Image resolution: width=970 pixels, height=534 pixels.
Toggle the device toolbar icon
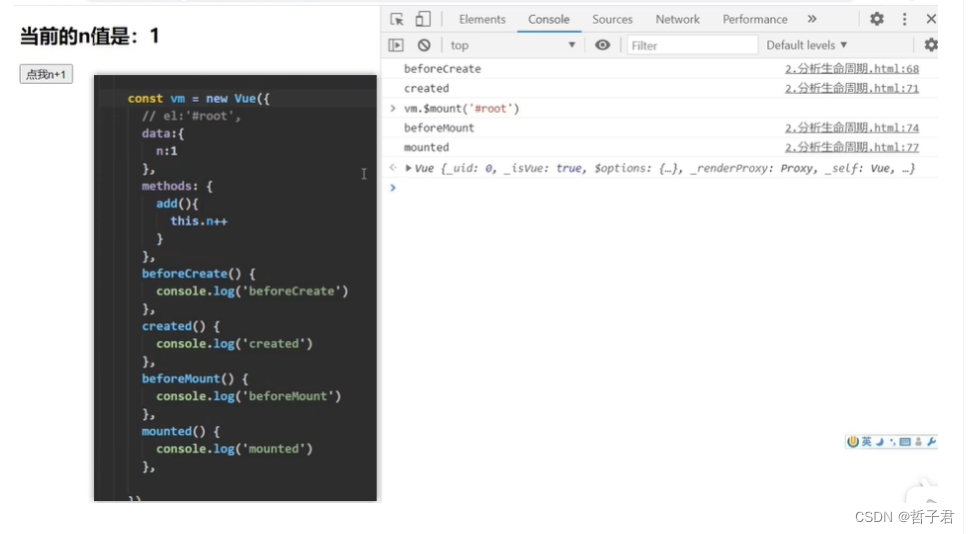[x=423, y=19]
